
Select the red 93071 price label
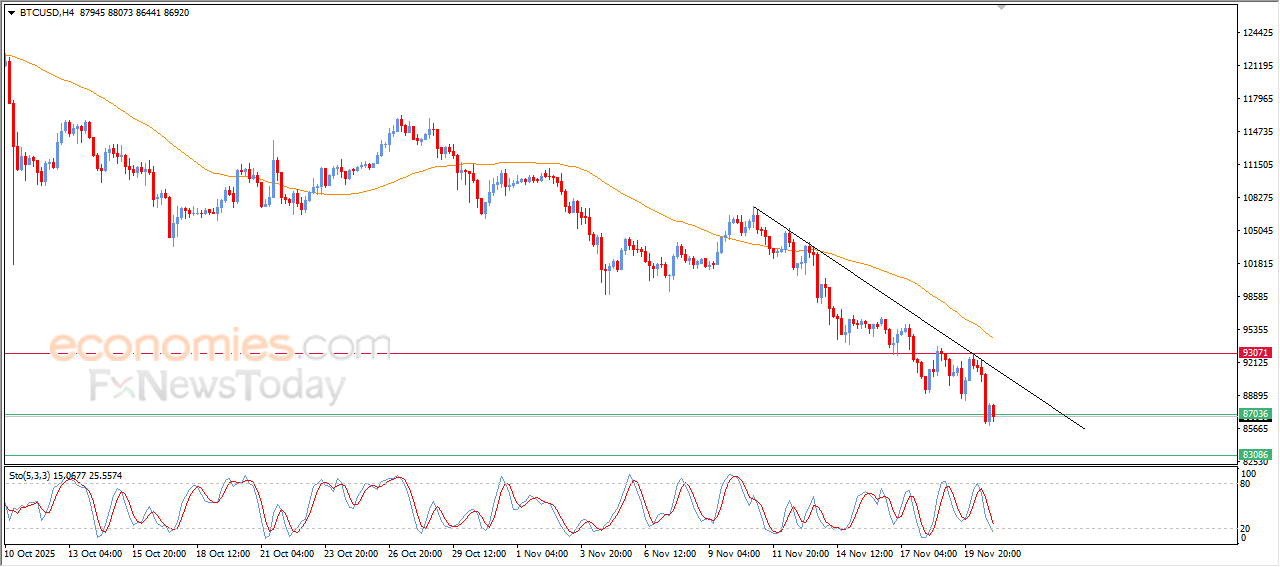click(x=1255, y=353)
